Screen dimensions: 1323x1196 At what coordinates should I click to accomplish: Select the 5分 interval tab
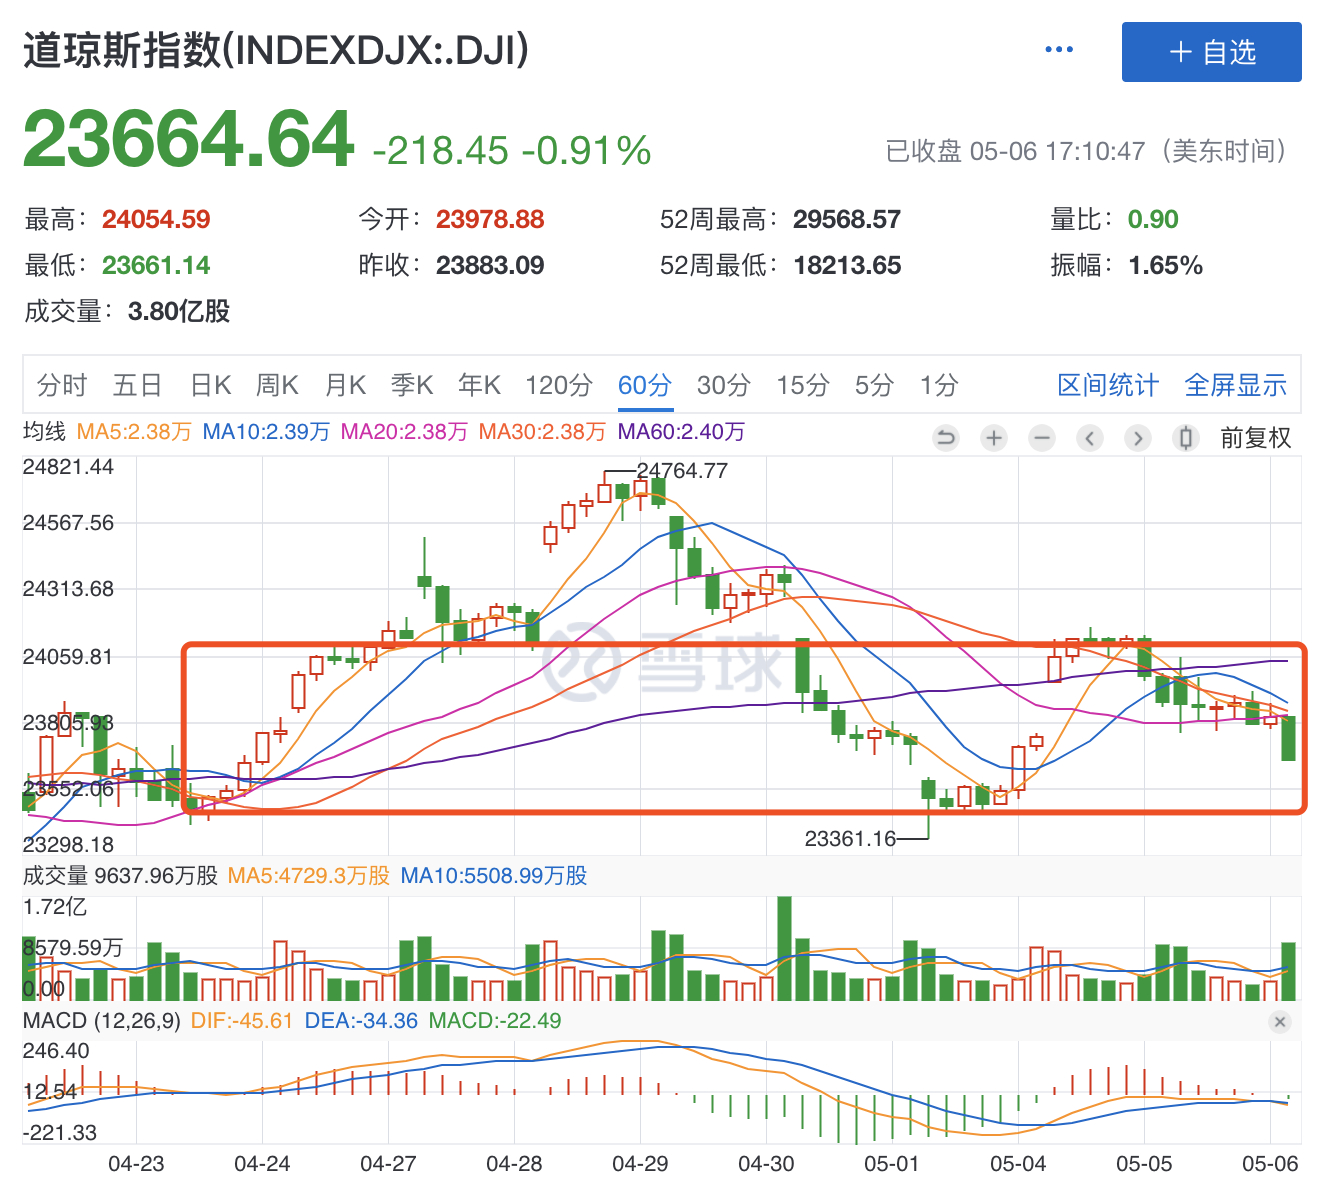pos(874,385)
